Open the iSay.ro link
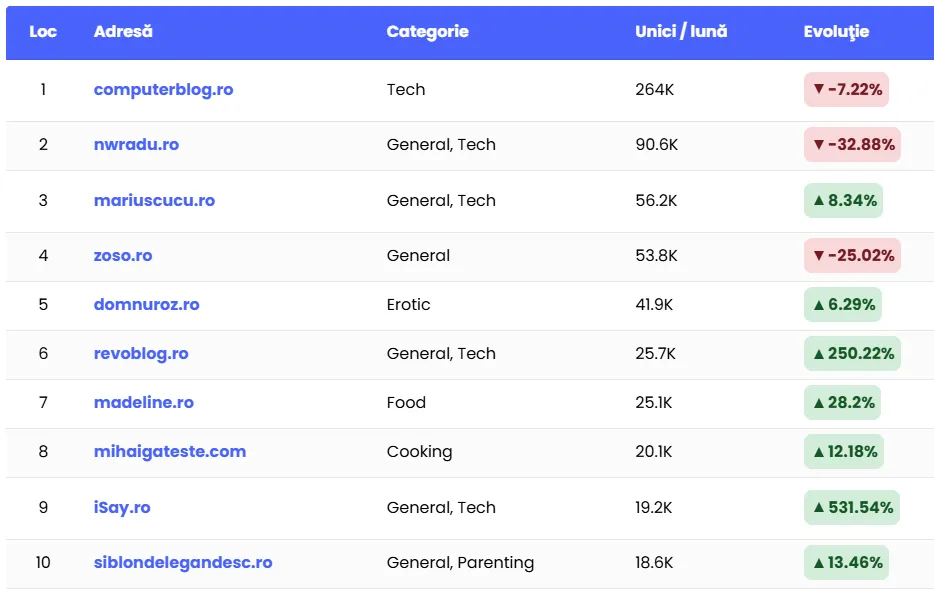Screen dimensions: 934x590 pyautogui.click(x=122, y=507)
